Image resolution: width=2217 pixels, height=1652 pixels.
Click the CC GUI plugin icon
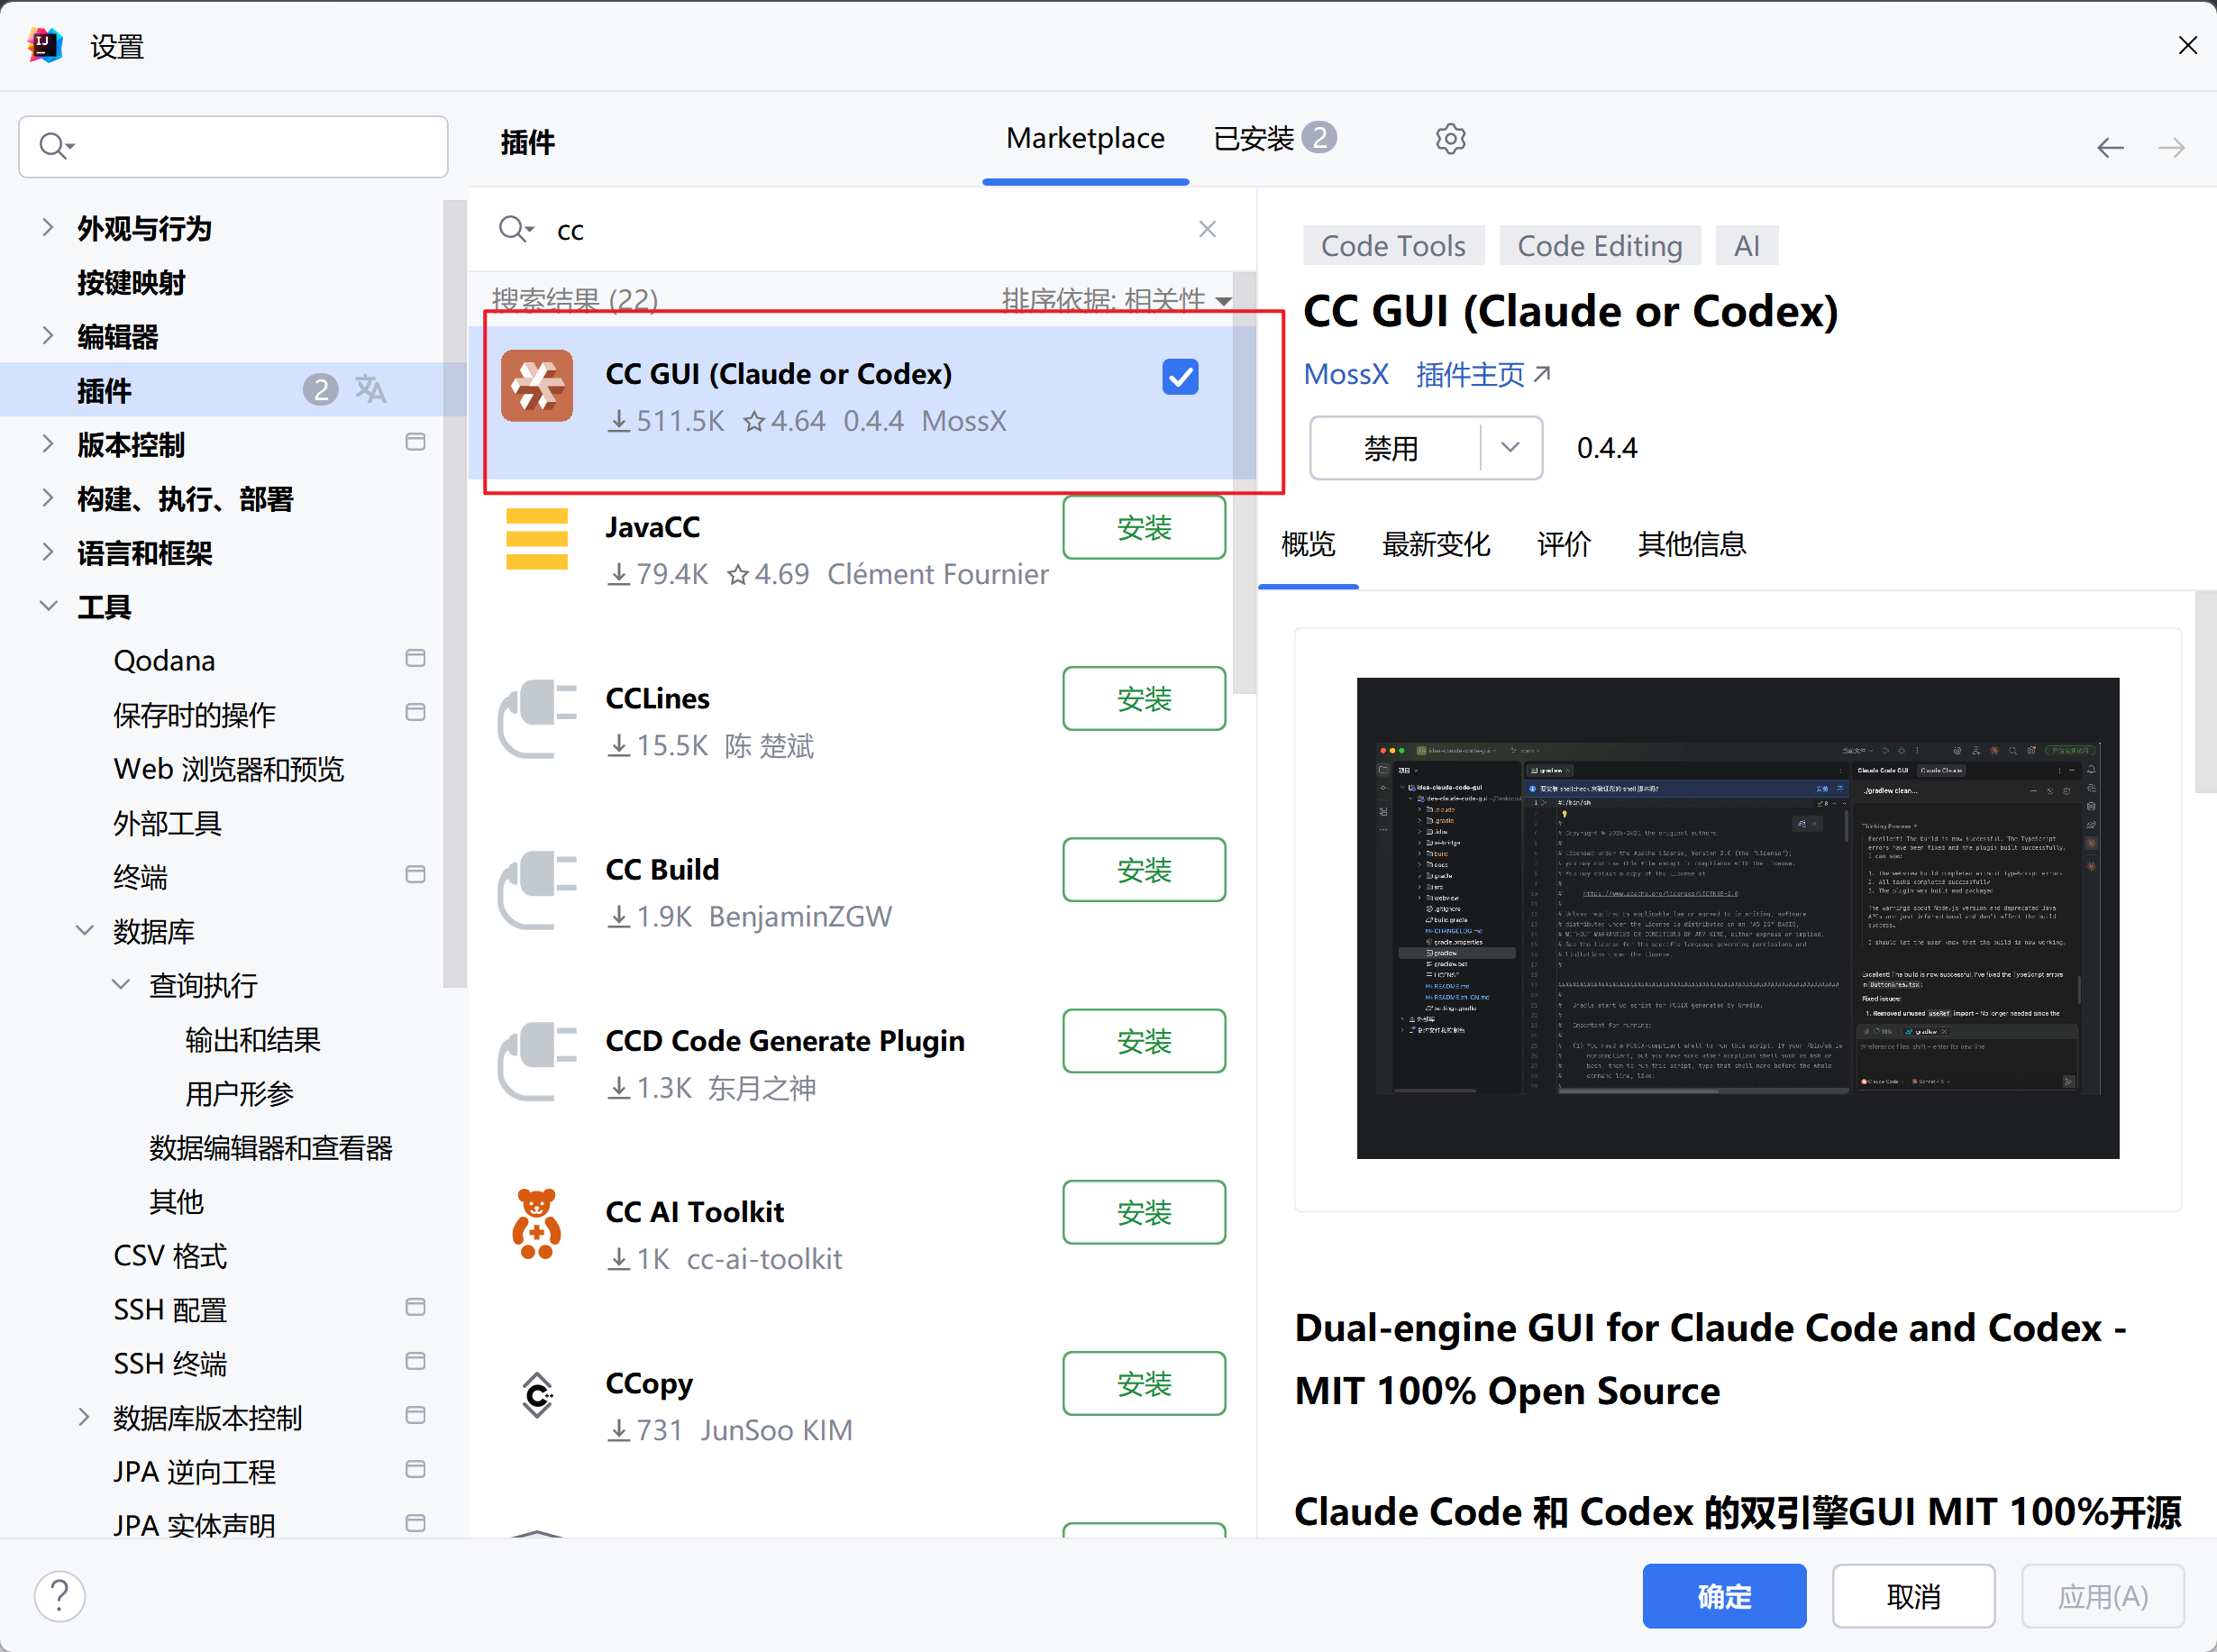coord(537,386)
